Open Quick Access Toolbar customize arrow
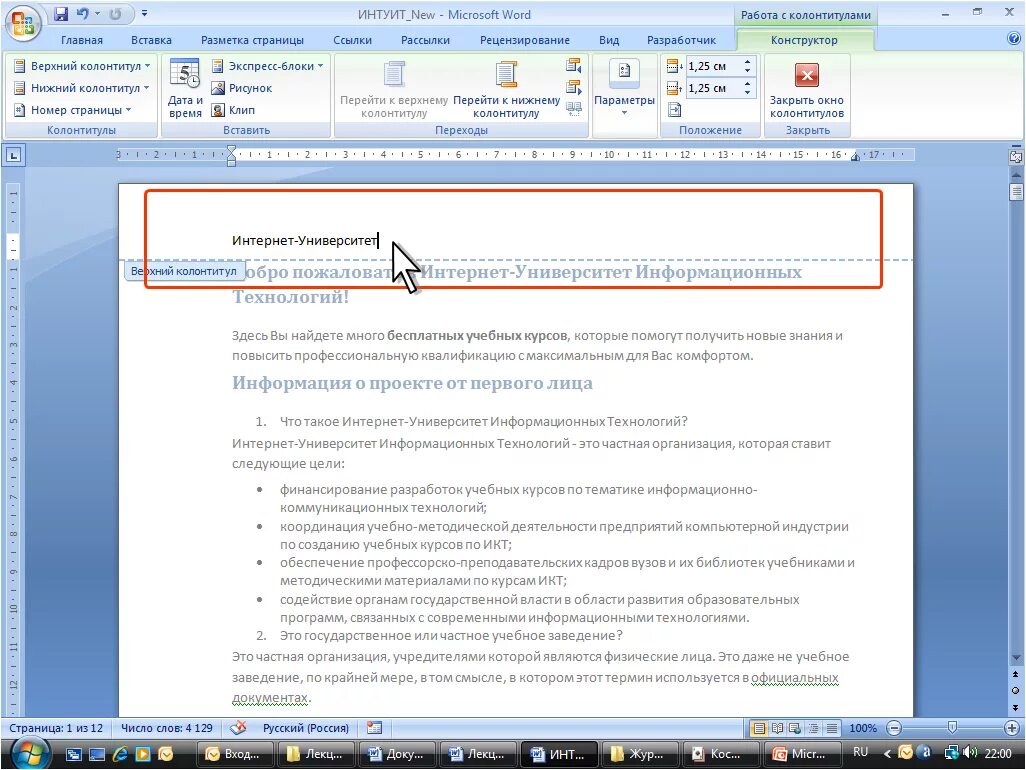 pyautogui.click(x=145, y=14)
